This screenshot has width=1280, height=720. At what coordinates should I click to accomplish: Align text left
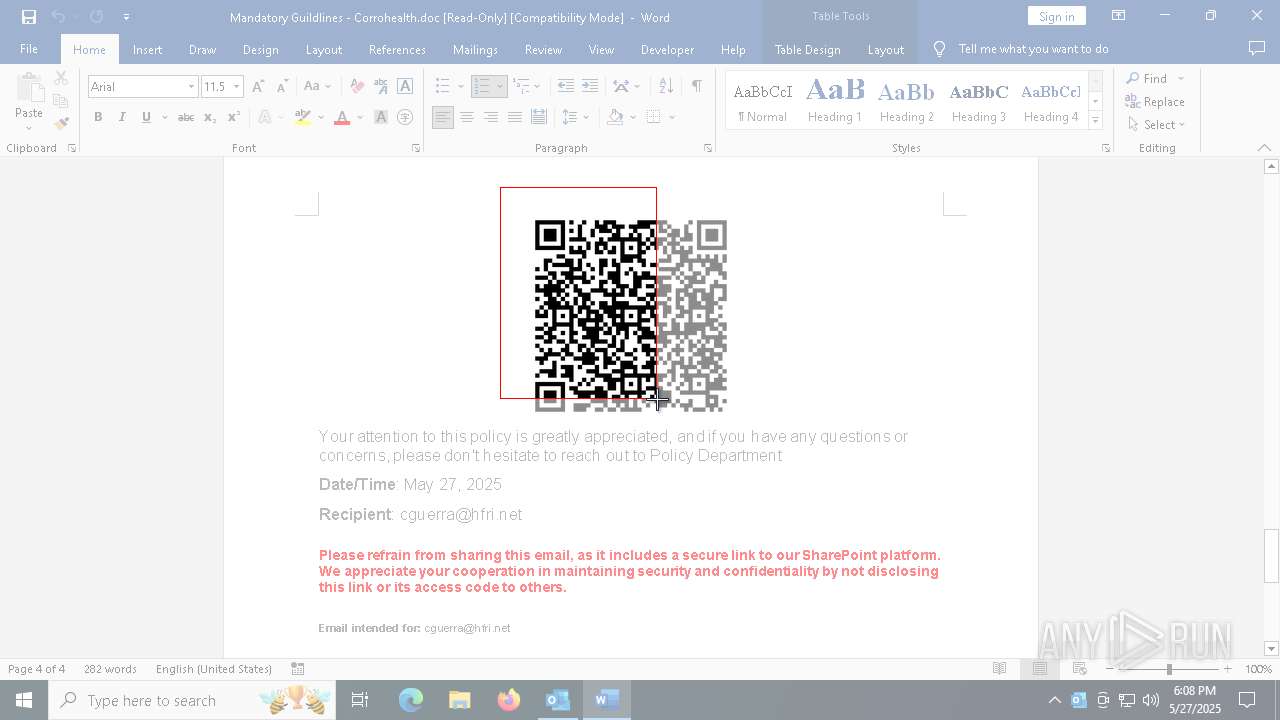443,117
